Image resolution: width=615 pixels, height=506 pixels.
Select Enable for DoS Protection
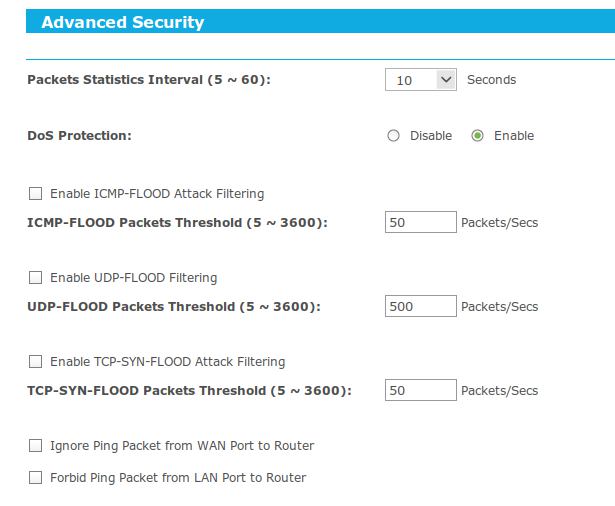point(478,136)
